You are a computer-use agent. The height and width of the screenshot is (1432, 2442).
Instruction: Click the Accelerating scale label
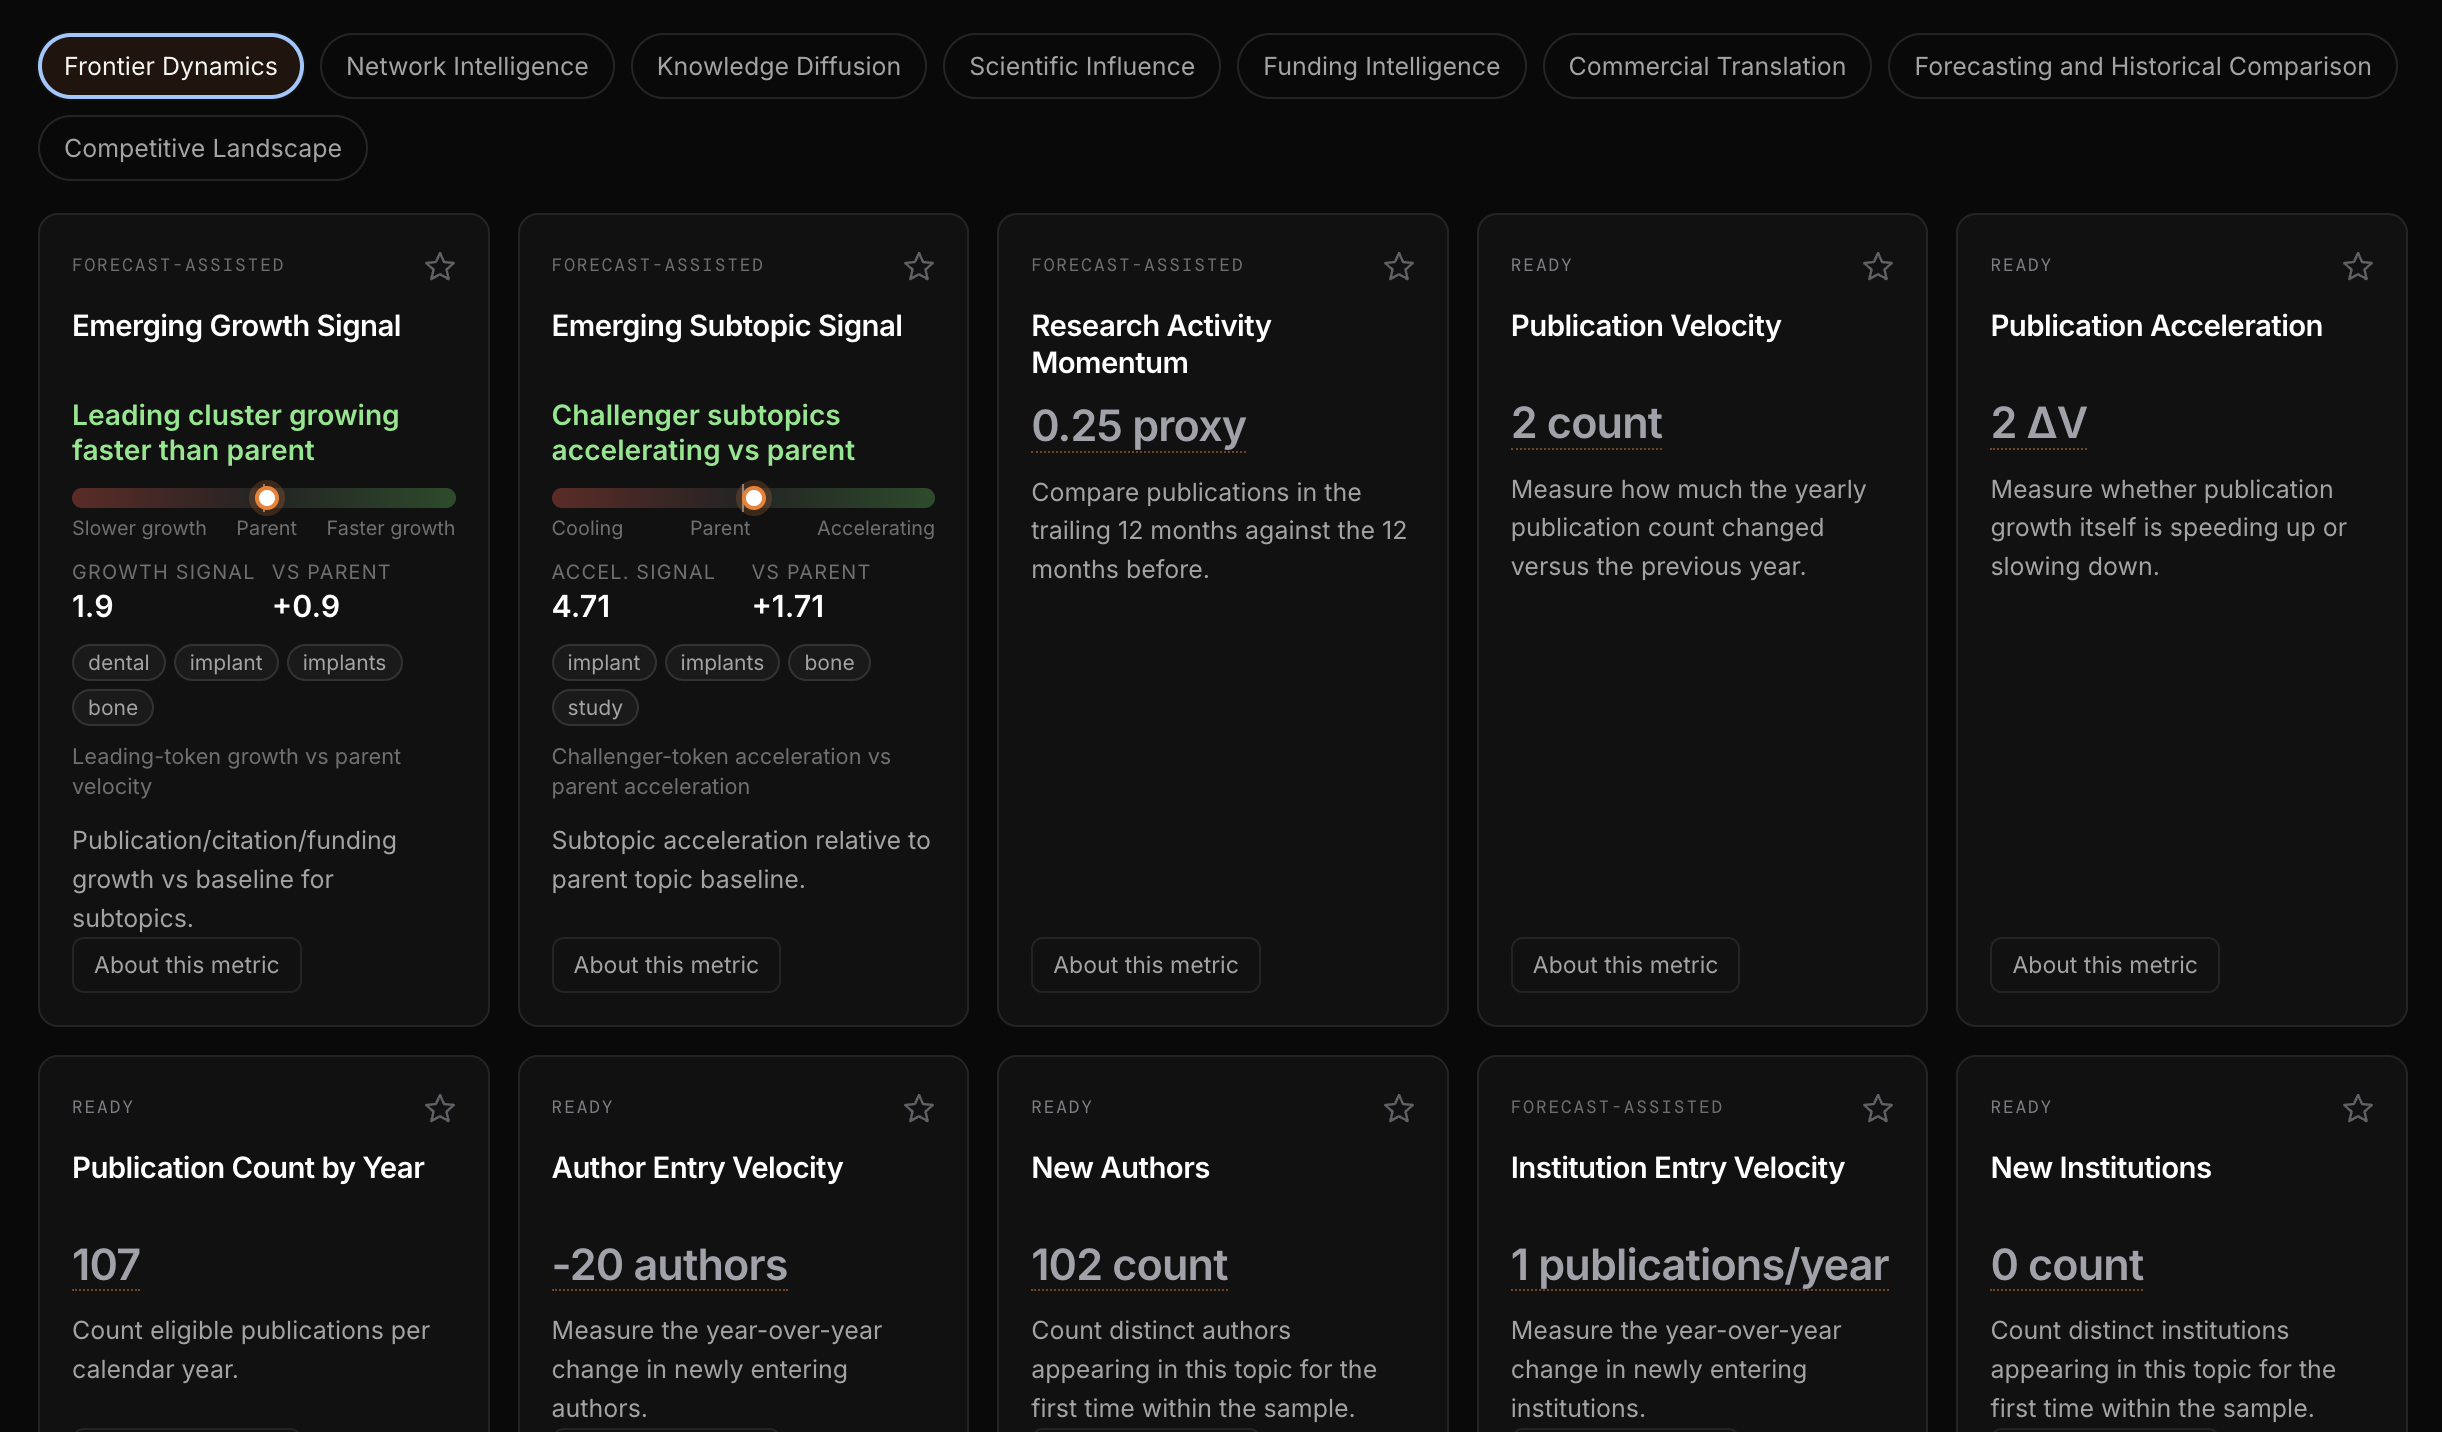click(875, 528)
